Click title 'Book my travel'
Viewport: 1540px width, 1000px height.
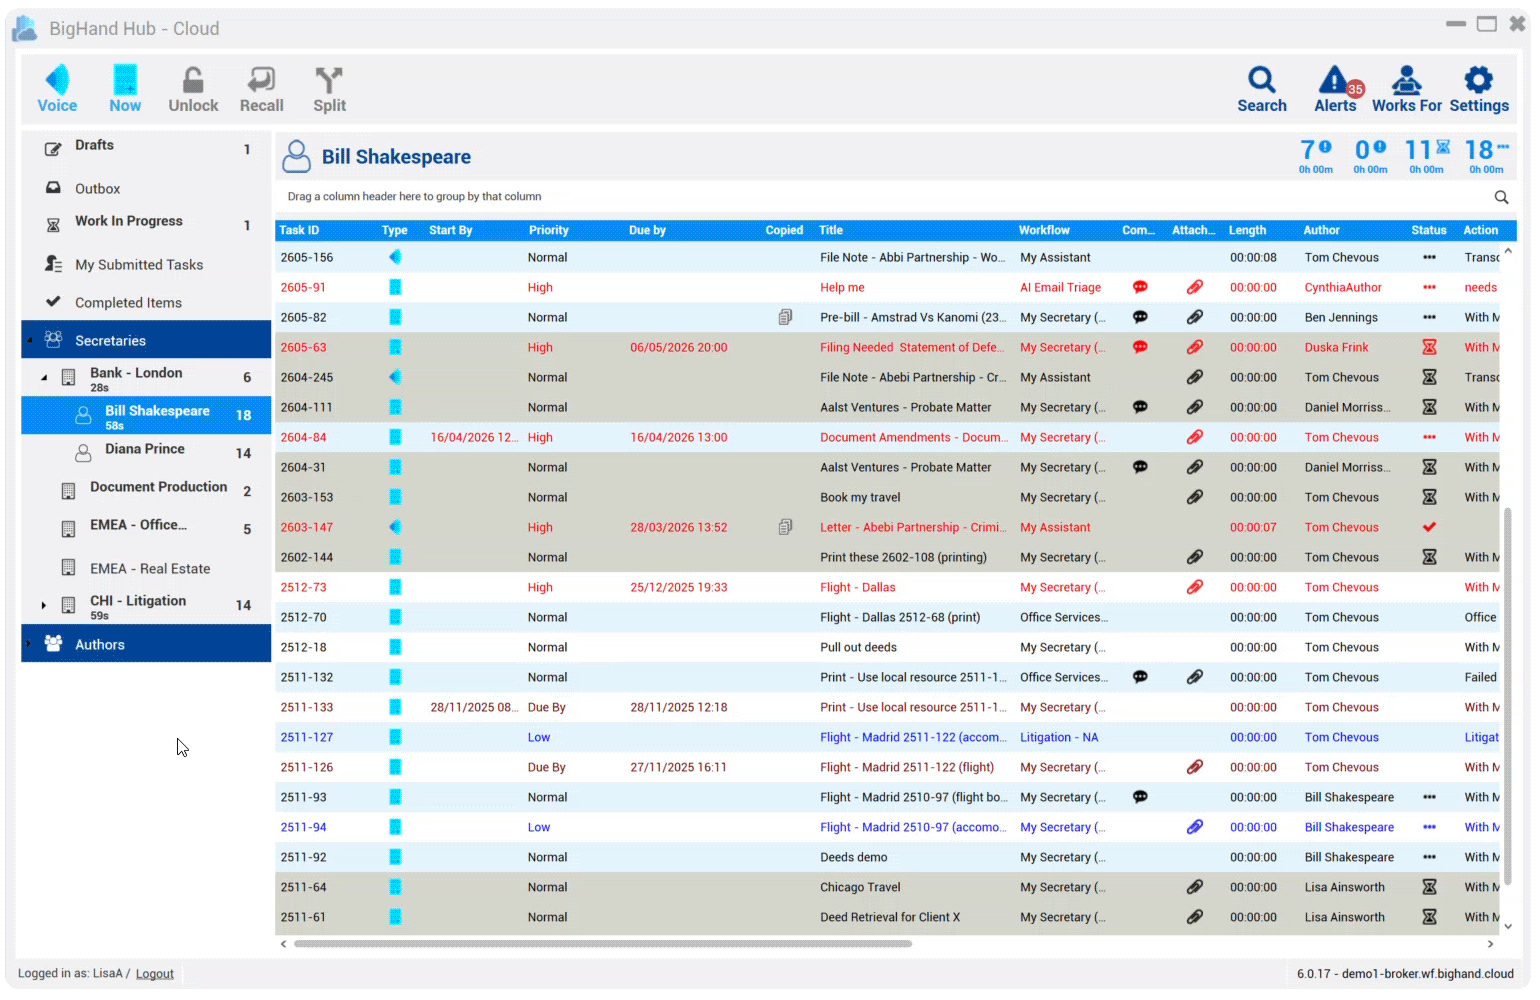(860, 497)
